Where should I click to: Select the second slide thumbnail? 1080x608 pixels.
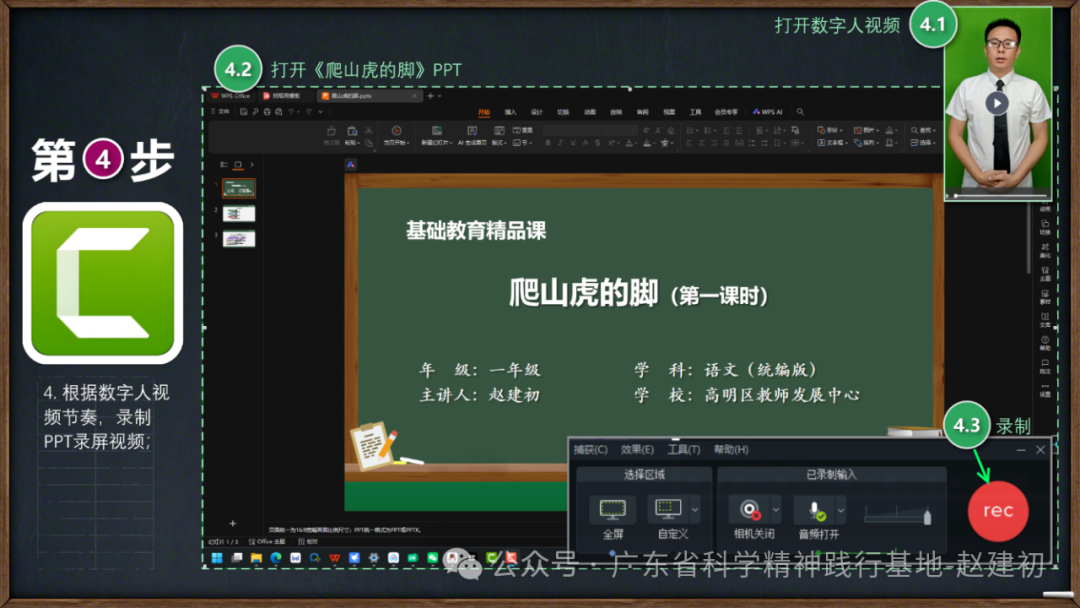point(239,213)
